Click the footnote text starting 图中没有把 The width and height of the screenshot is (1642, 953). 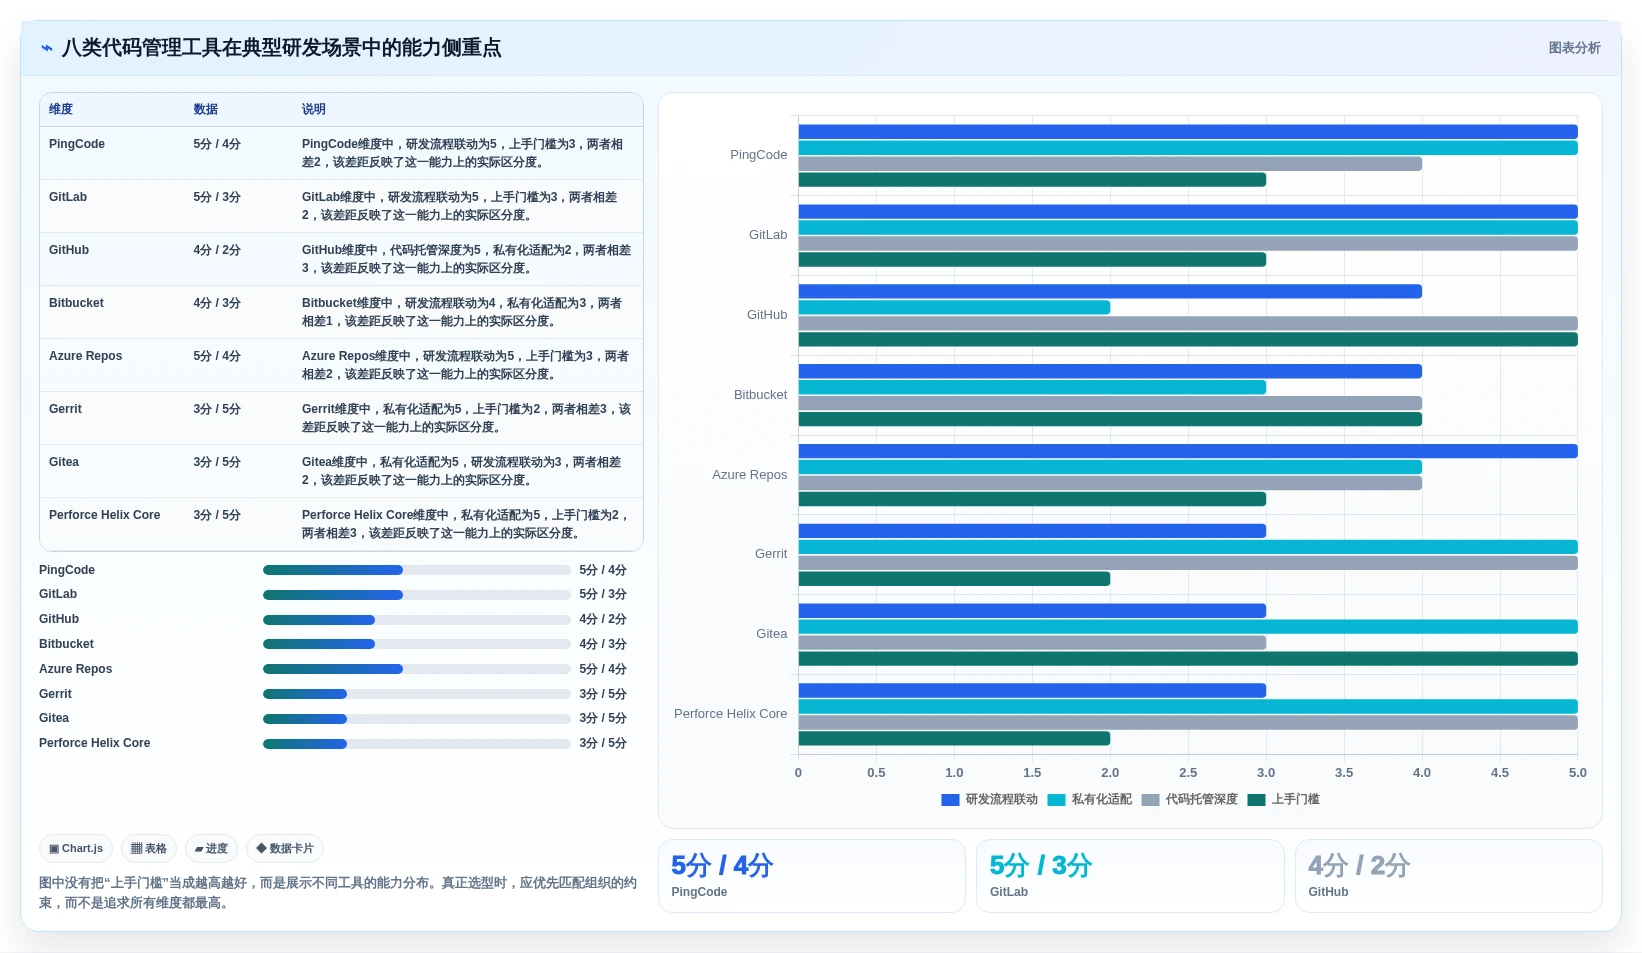pyautogui.click(x=338, y=893)
